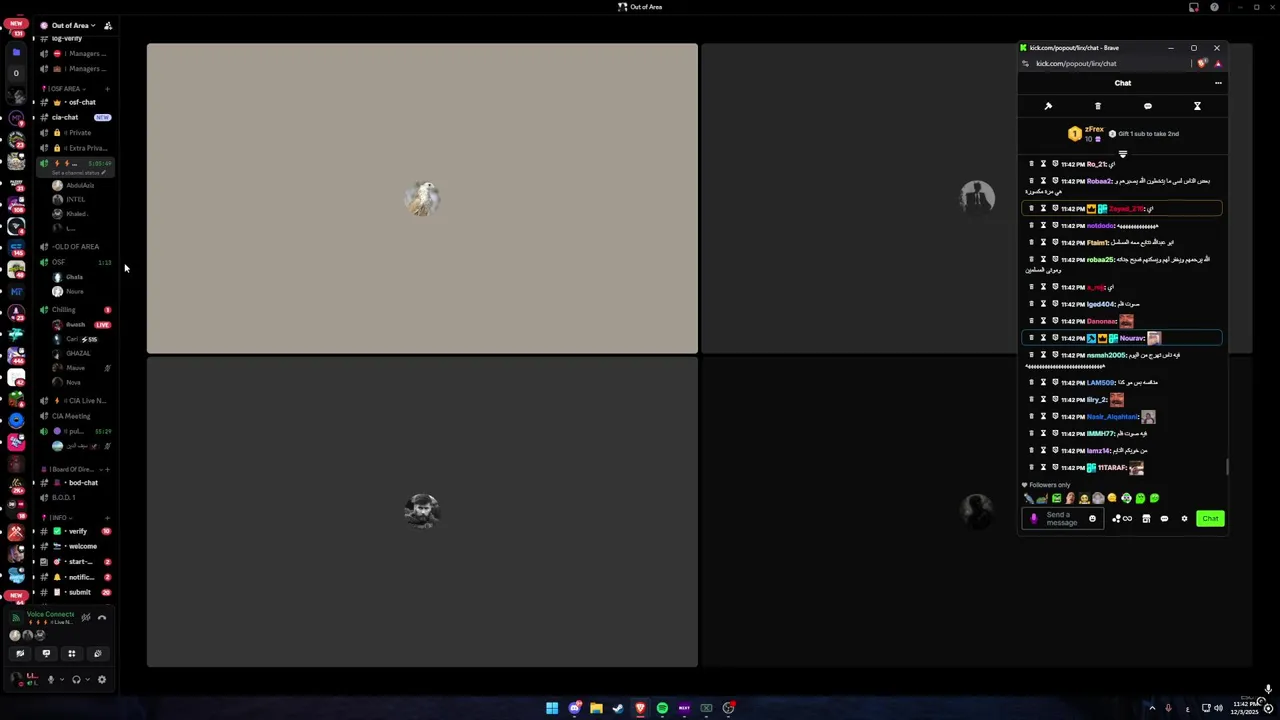Watch the LIVE stream in Chilling channel
This screenshot has width=1280, height=720.
click(x=102, y=325)
